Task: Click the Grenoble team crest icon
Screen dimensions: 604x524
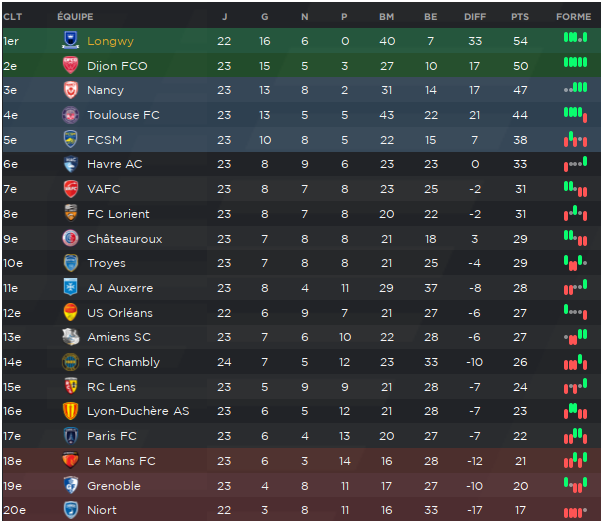Action: 70,485
